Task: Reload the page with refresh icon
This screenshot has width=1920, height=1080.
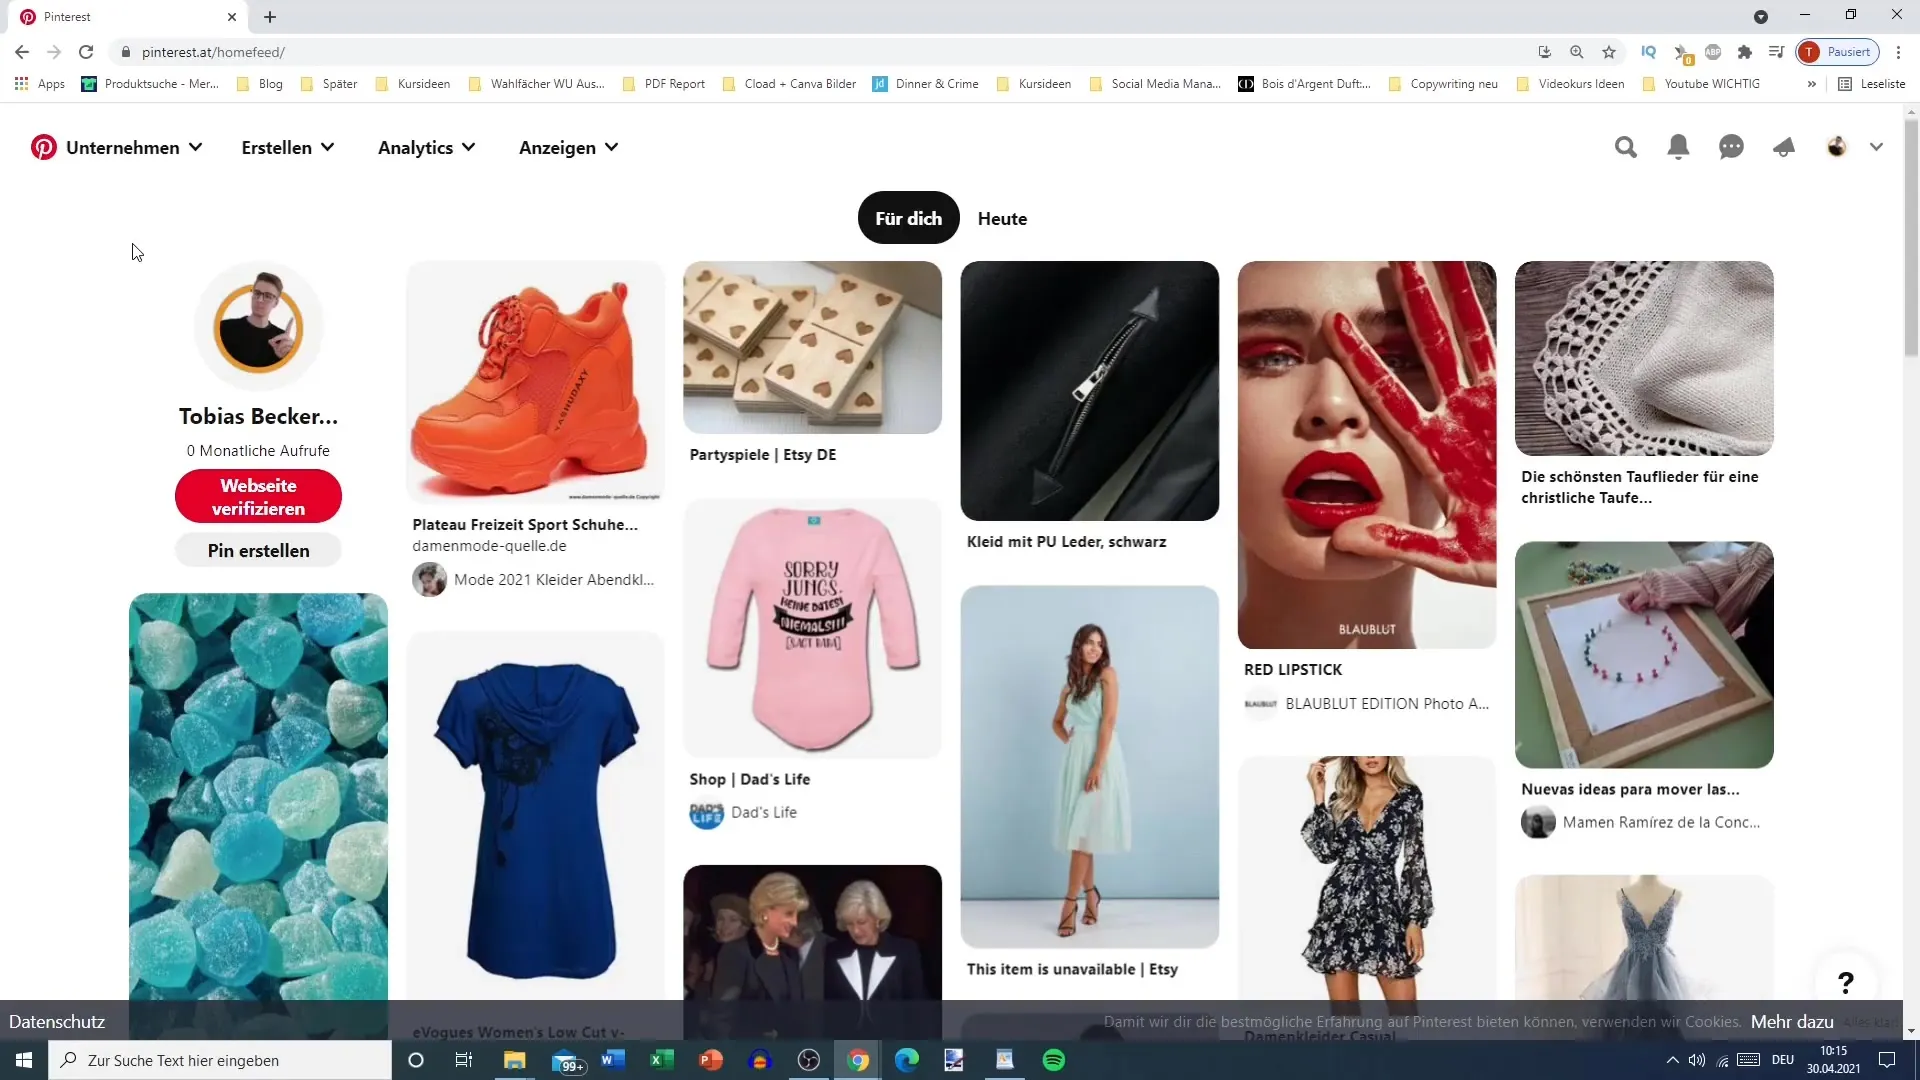Action: tap(86, 52)
